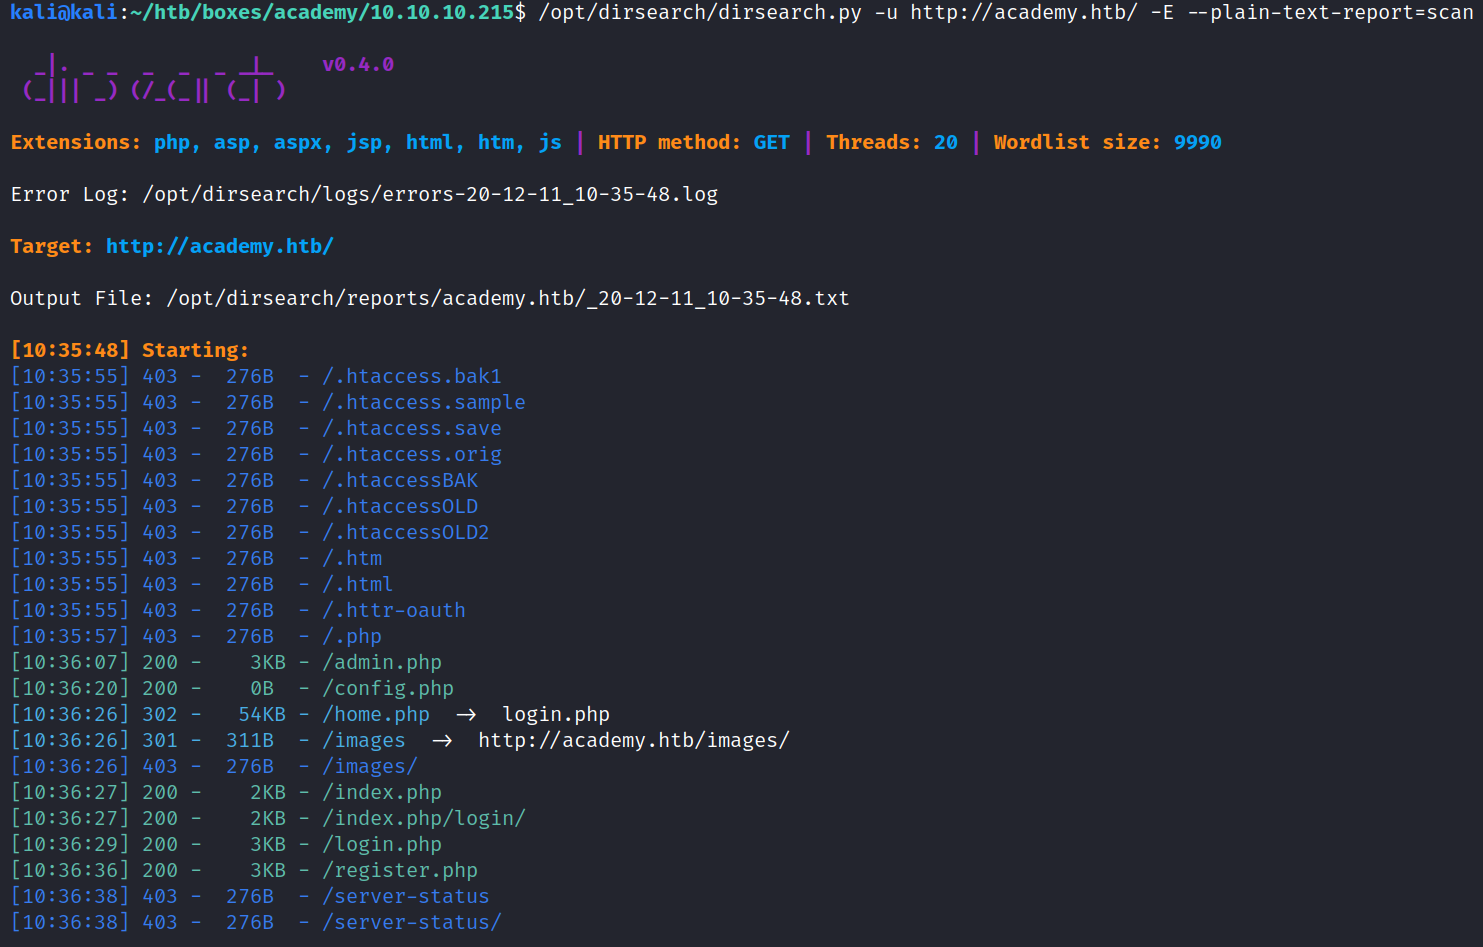Click the /.httr-oauth result path
The width and height of the screenshot is (1483, 947).
tap(393, 610)
